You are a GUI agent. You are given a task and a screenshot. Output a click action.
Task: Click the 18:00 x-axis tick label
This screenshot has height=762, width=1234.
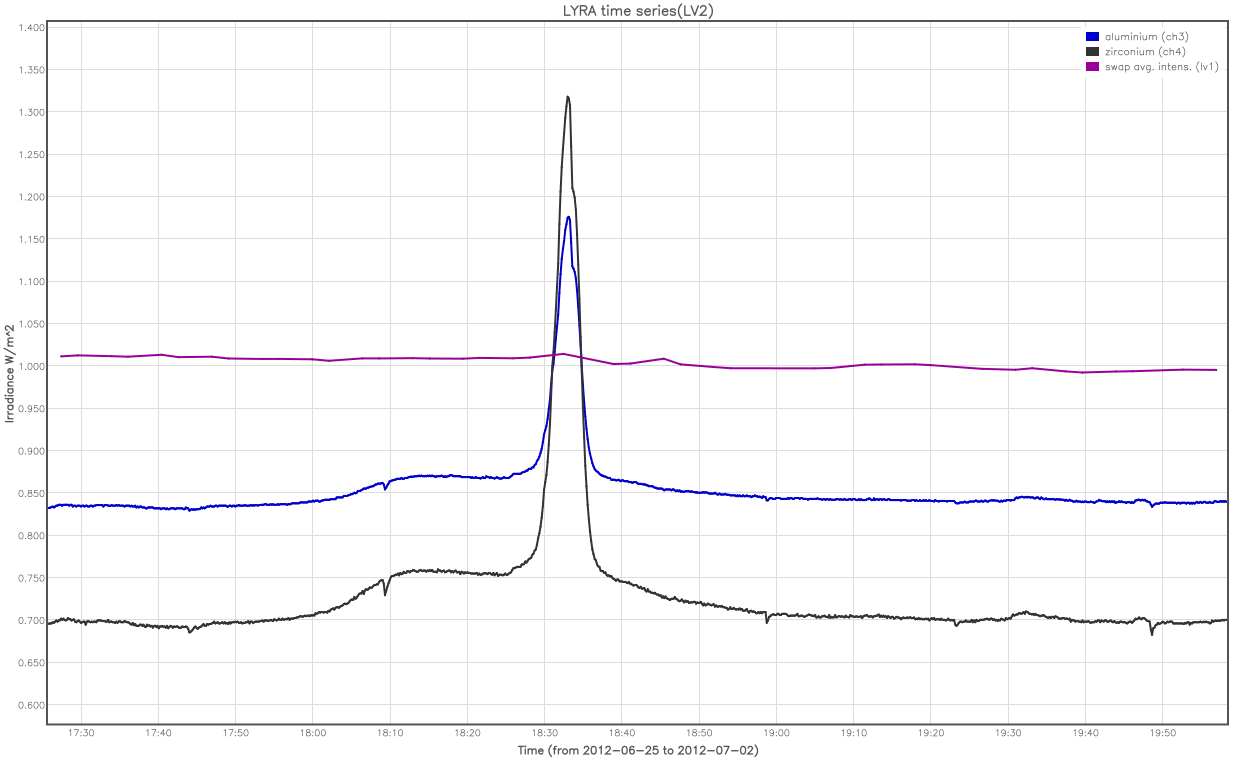[x=313, y=733]
